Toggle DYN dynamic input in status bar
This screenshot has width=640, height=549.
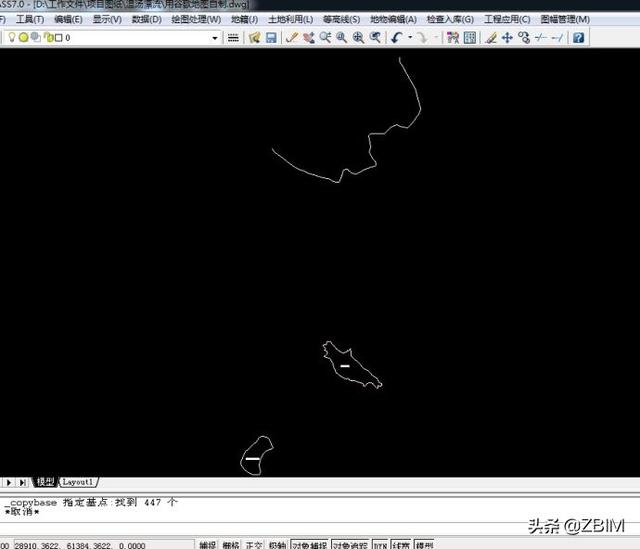(x=380, y=545)
